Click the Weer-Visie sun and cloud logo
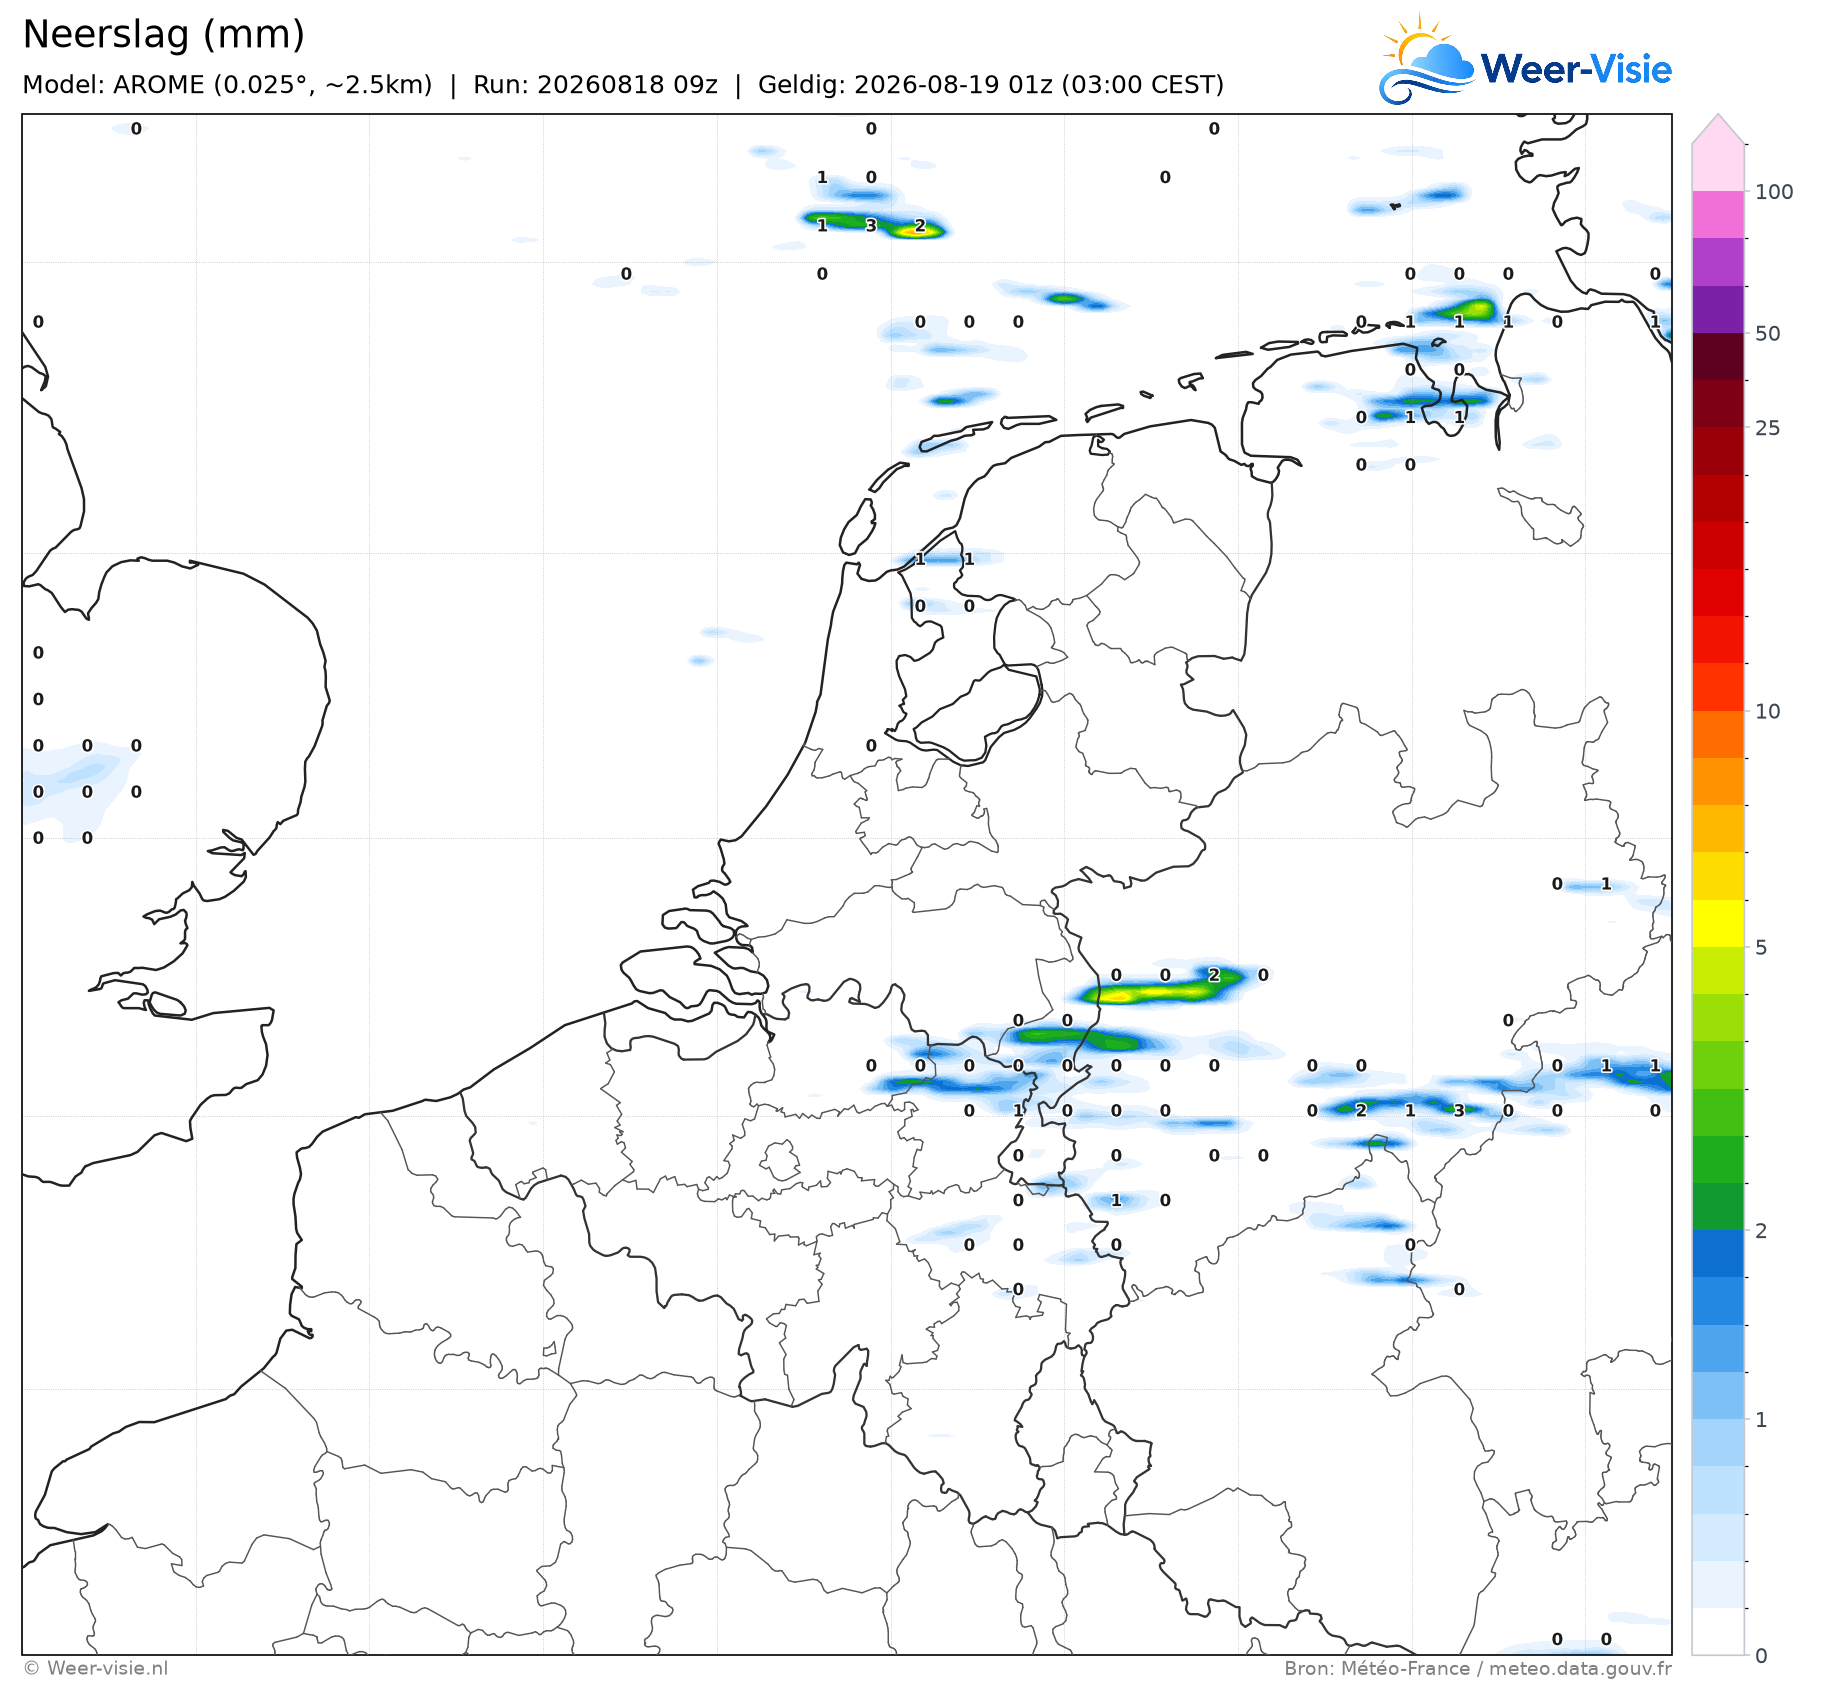Viewport: 1824px width, 1681px height. click(x=1525, y=59)
